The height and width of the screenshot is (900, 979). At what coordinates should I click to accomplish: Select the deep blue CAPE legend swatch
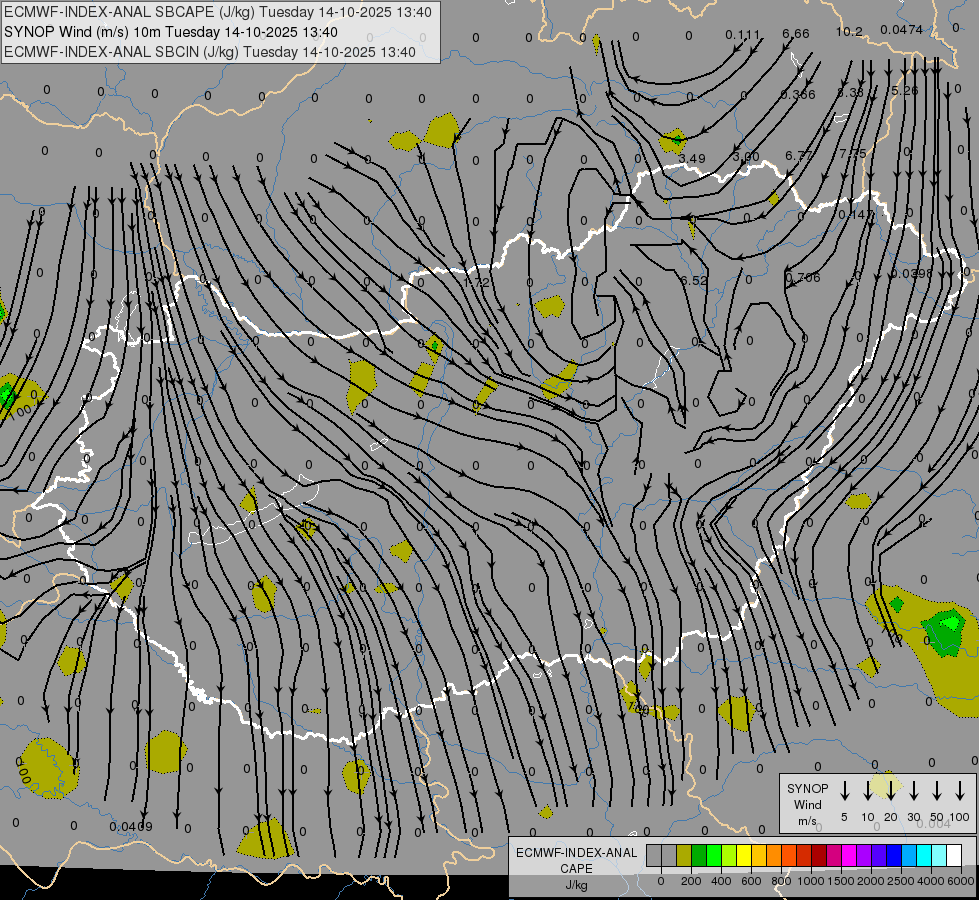click(893, 856)
